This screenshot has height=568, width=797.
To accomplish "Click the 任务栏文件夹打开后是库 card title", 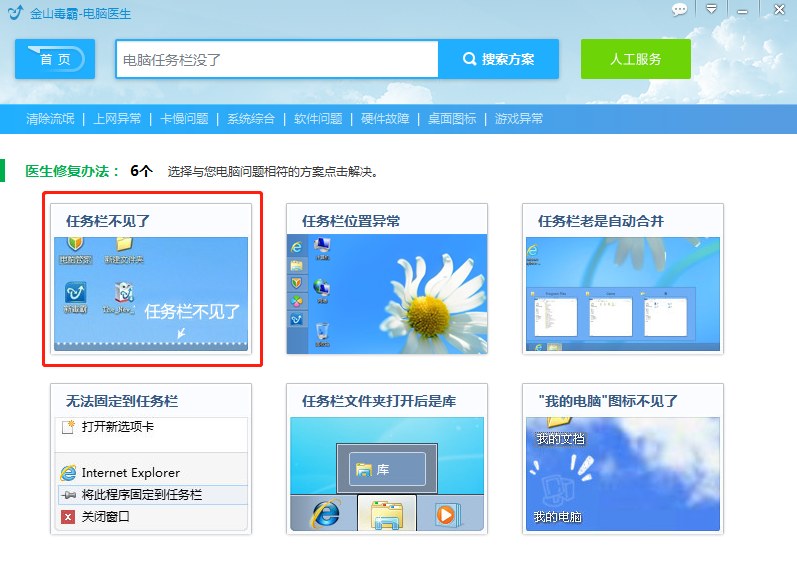I will [x=379, y=401].
